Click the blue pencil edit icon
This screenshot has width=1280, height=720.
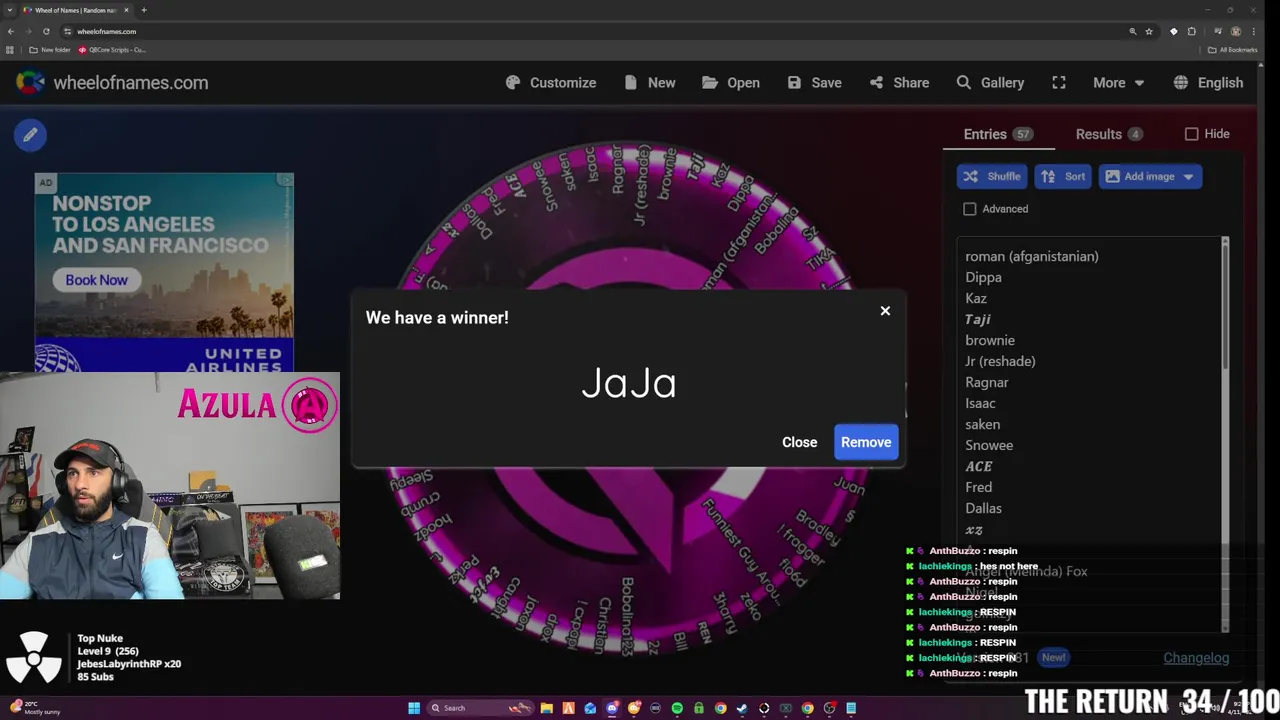click(30, 134)
